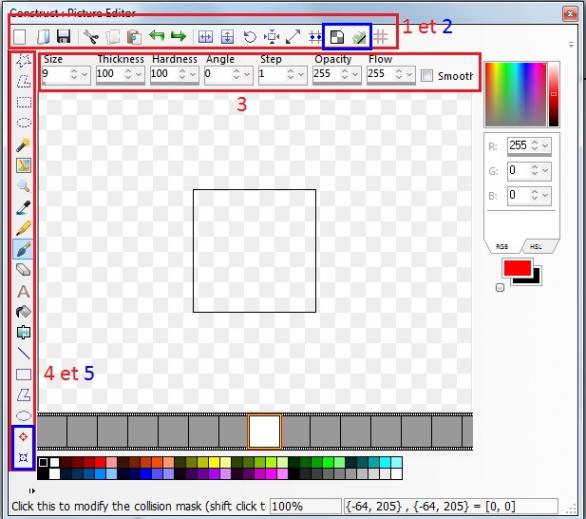Toggle small checkbox beside color swatches

pyautogui.click(x=500, y=287)
